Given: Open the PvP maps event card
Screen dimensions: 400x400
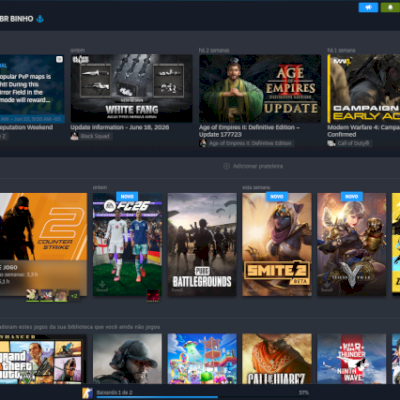Looking at the screenshot, I should coord(32,89).
